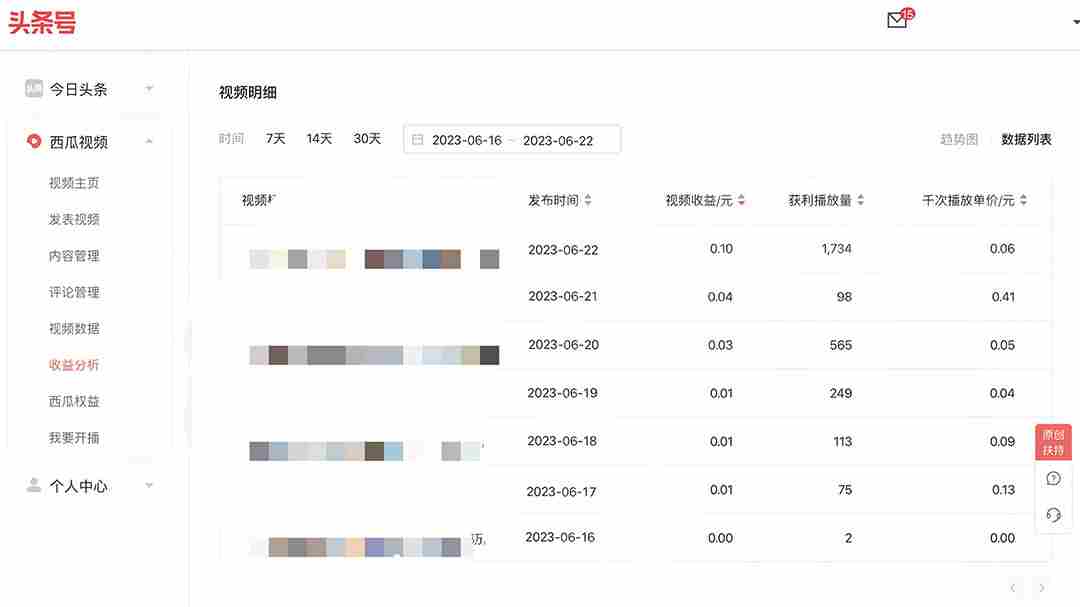Click the 个人中心 person icon
Screen dimensions: 1080x607
click(x=34, y=486)
